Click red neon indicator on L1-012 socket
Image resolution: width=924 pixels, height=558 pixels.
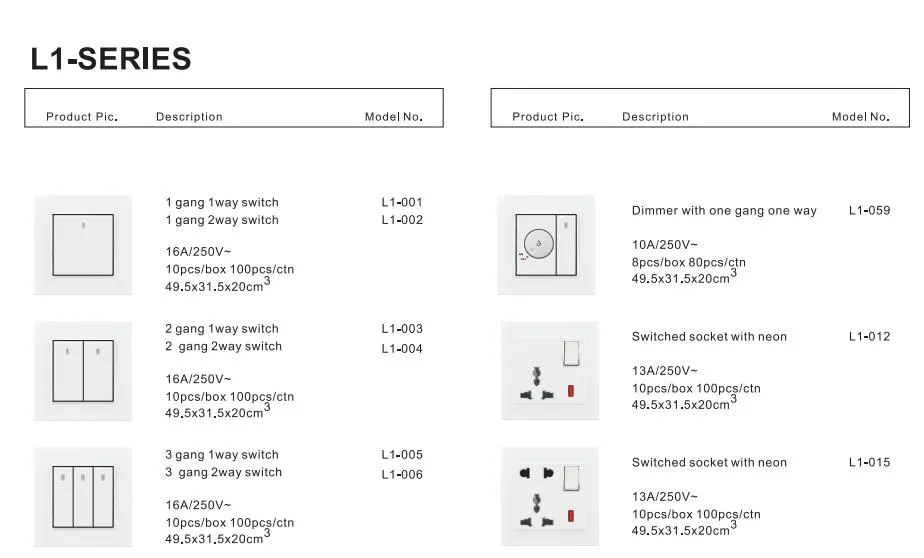(x=570, y=391)
